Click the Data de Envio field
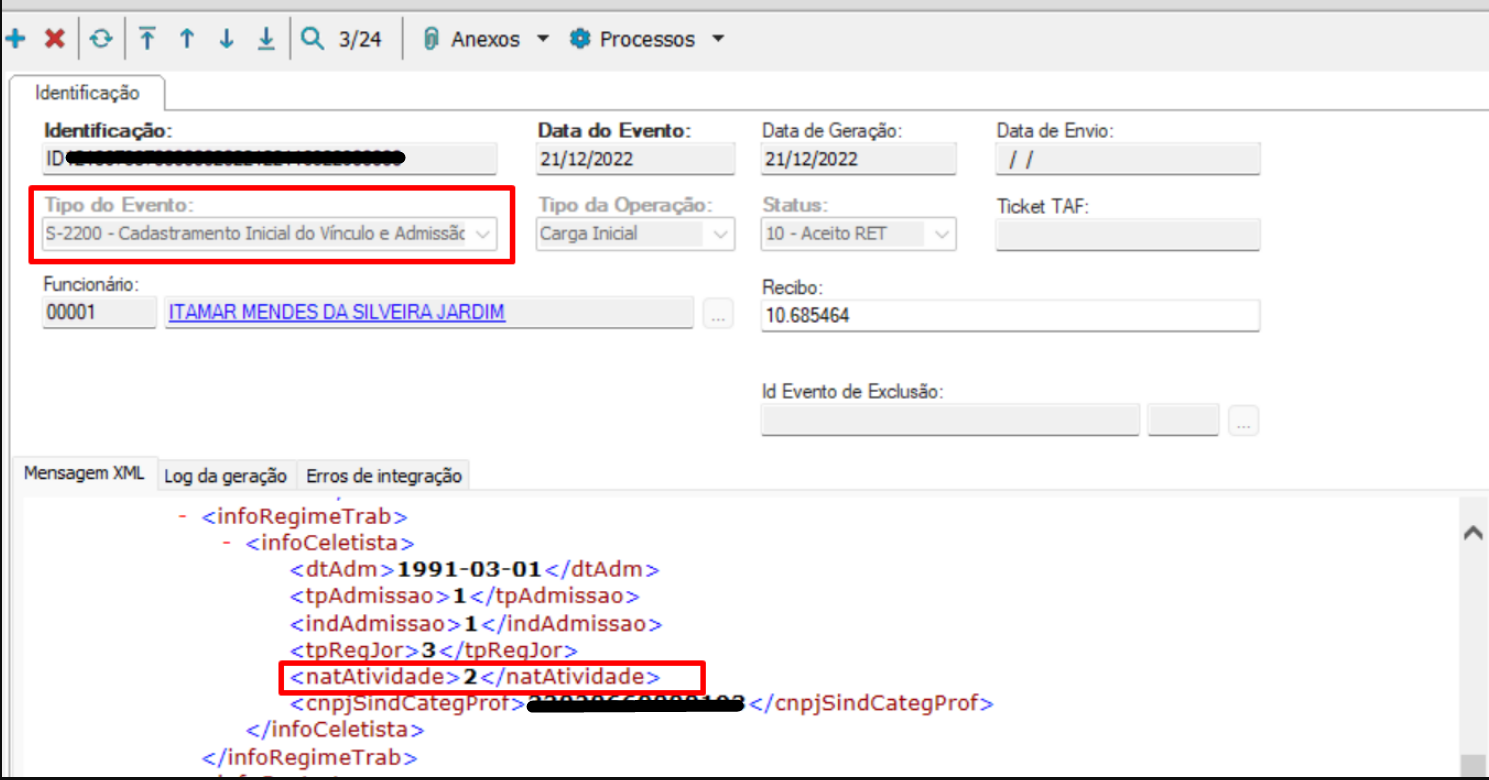The width and height of the screenshot is (1489, 780). click(x=1128, y=159)
